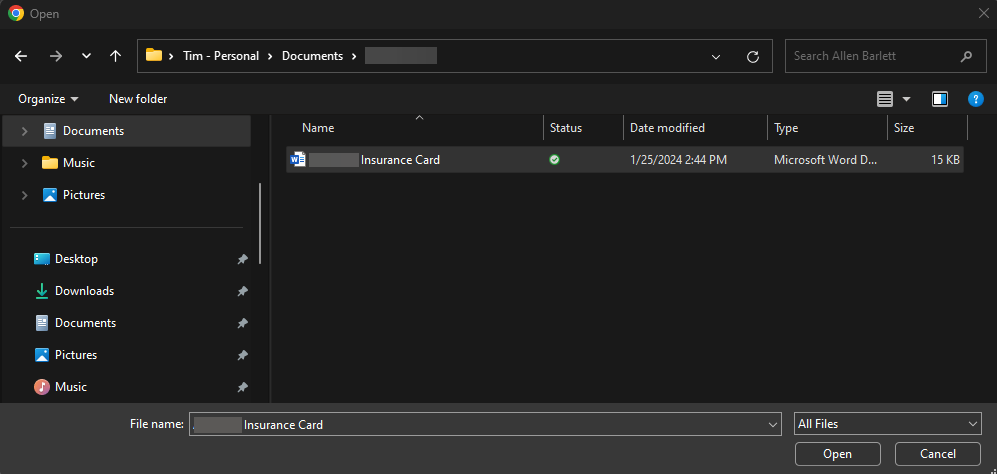Screen dimensions: 997x474
Task: Click the view layout list icon
Action: click(885, 99)
